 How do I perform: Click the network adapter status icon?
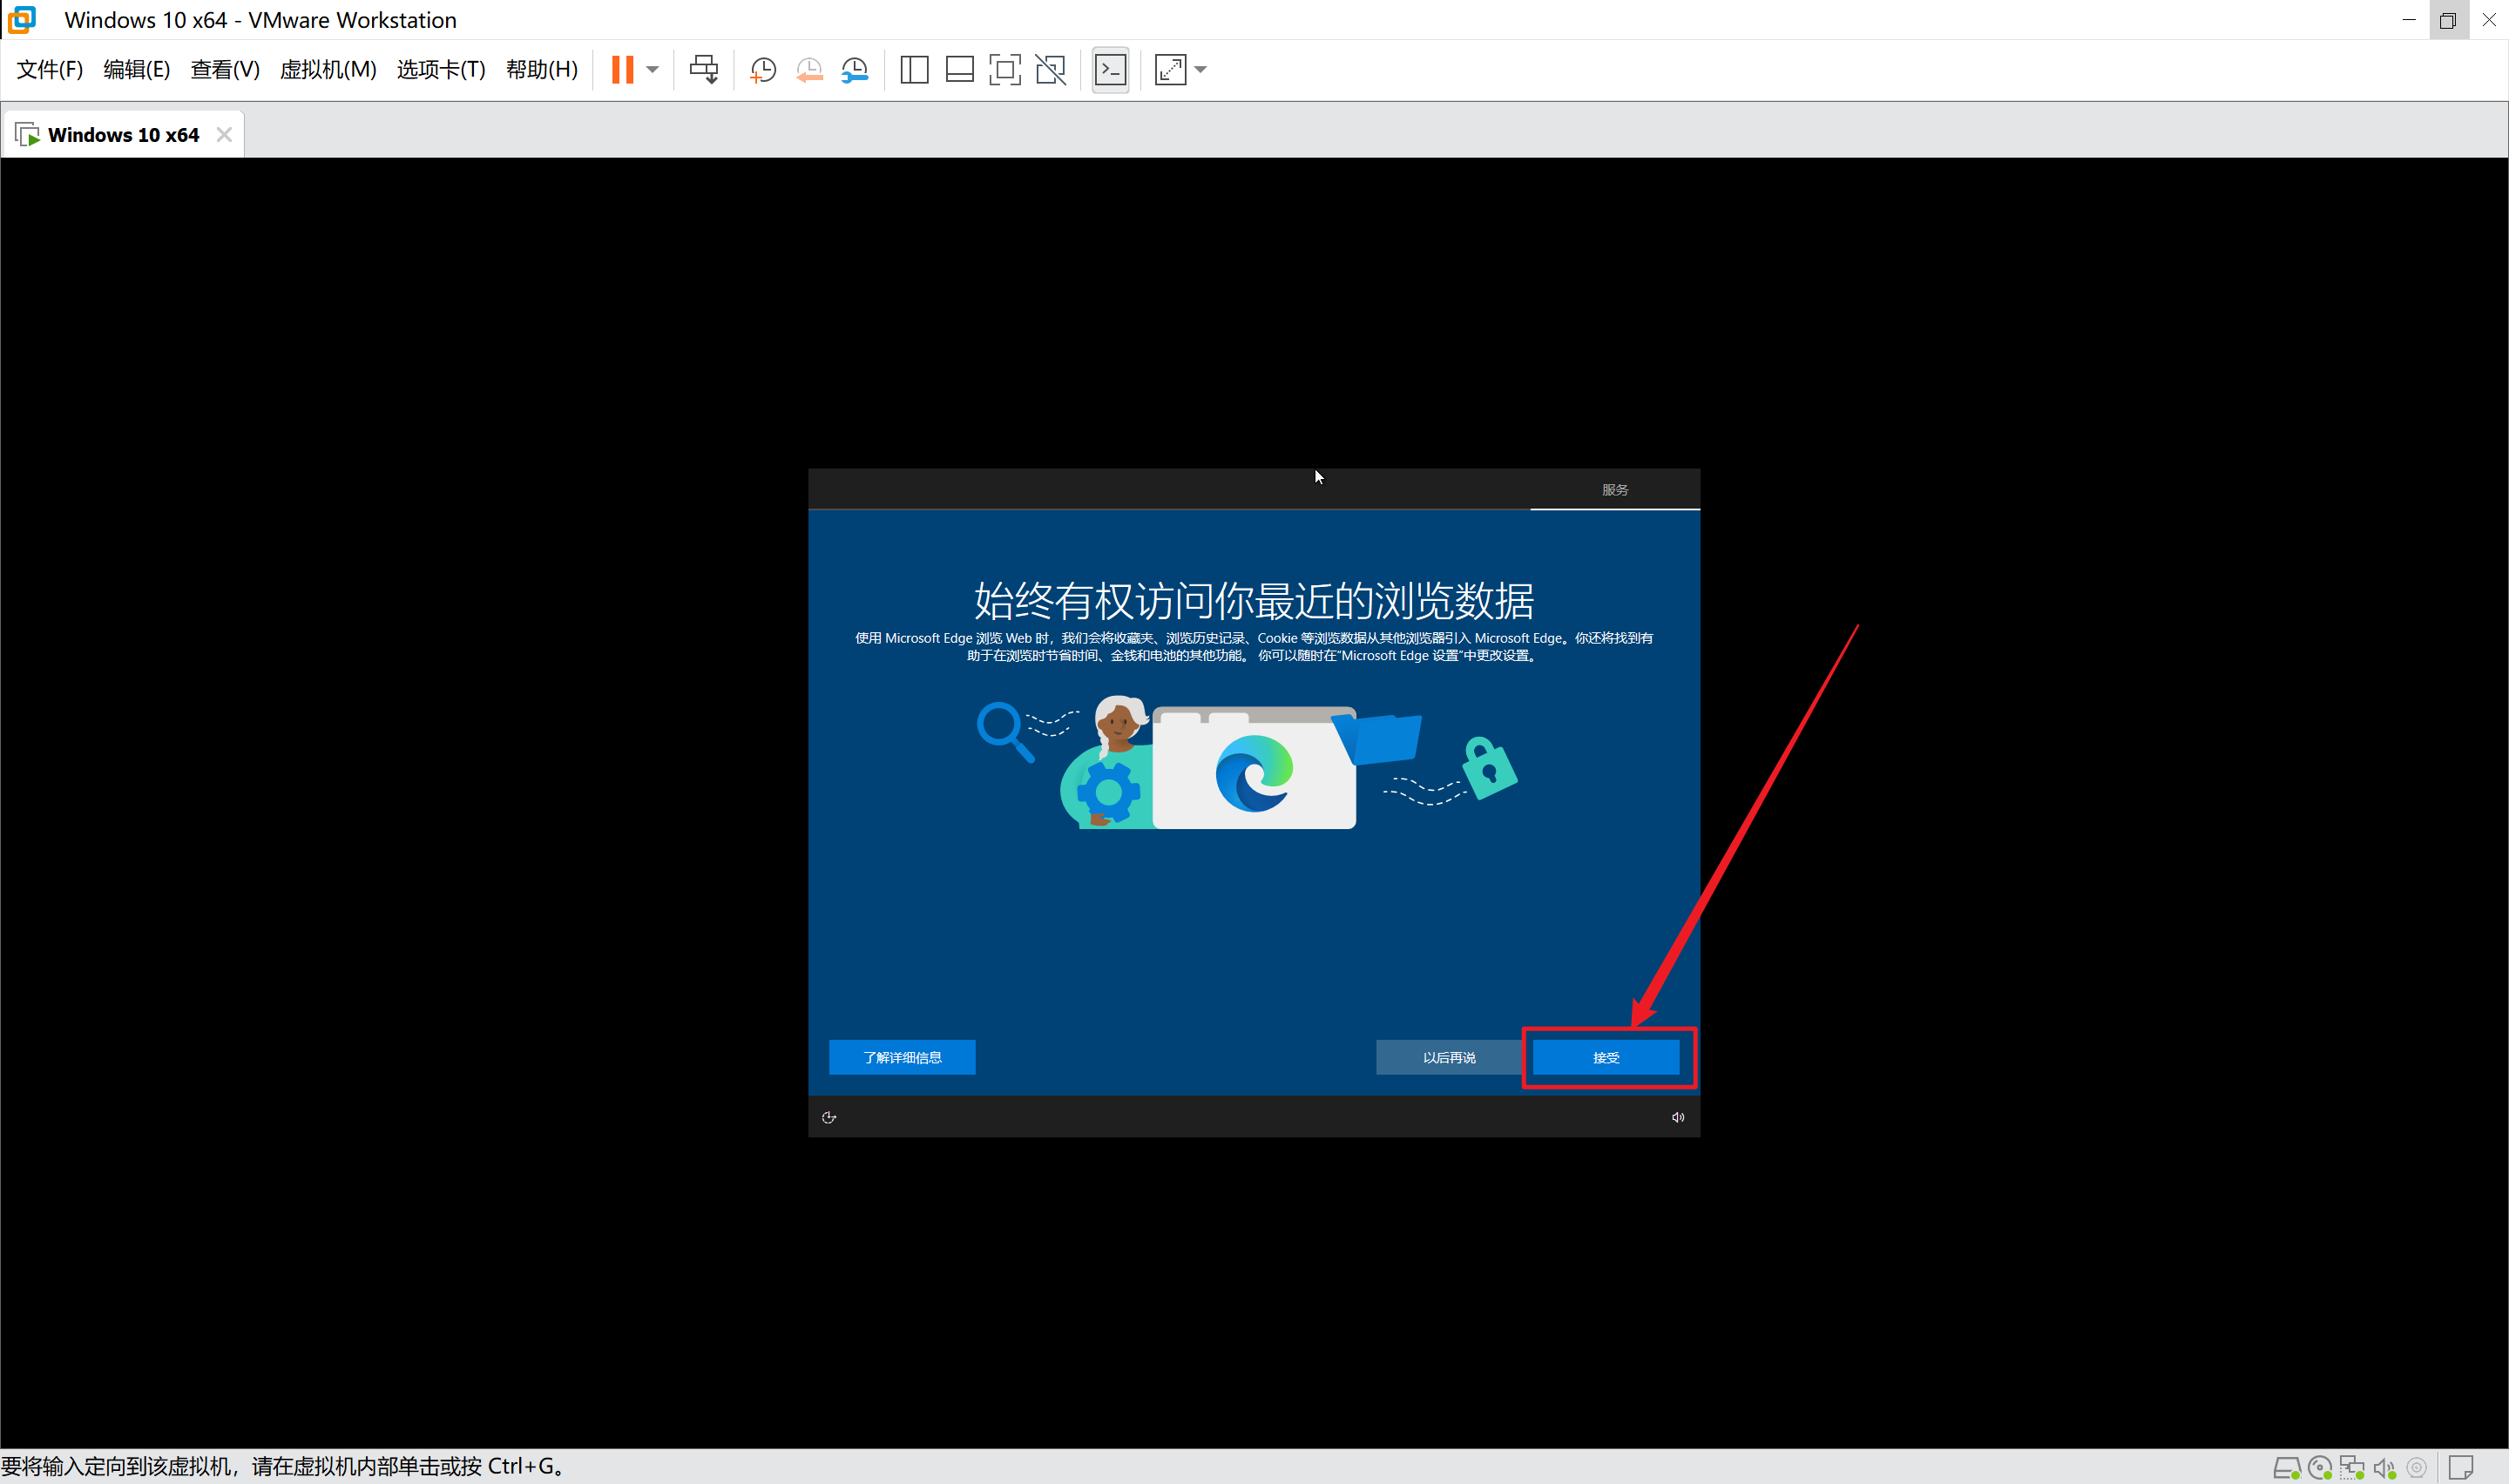tap(2352, 1468)
